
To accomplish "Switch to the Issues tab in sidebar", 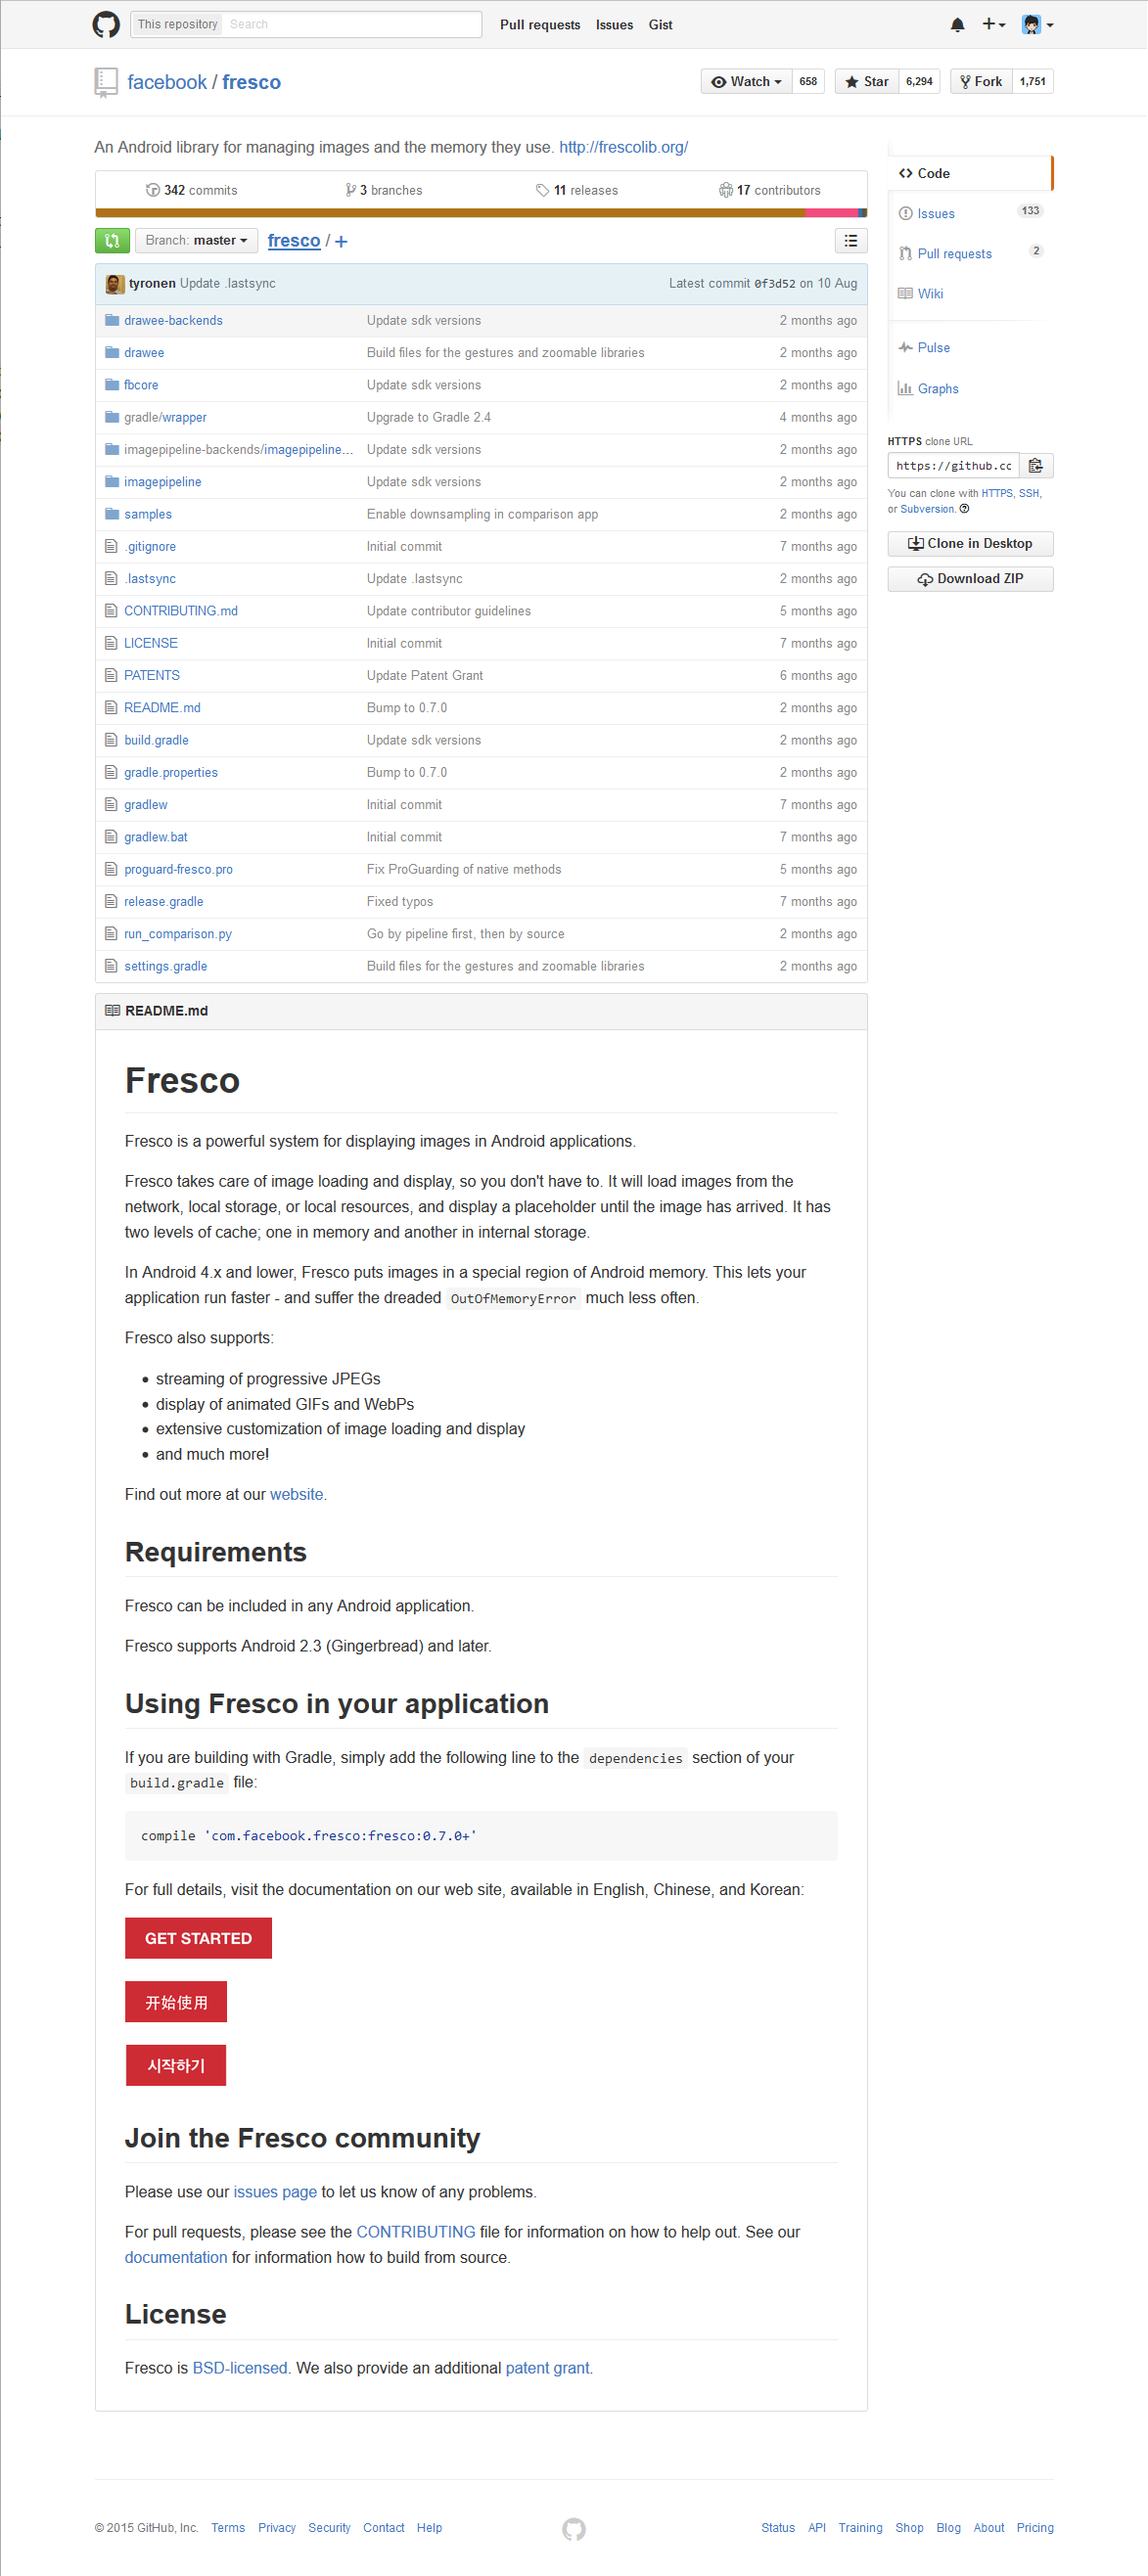I will pyautogui.click(x=935, y=213).
